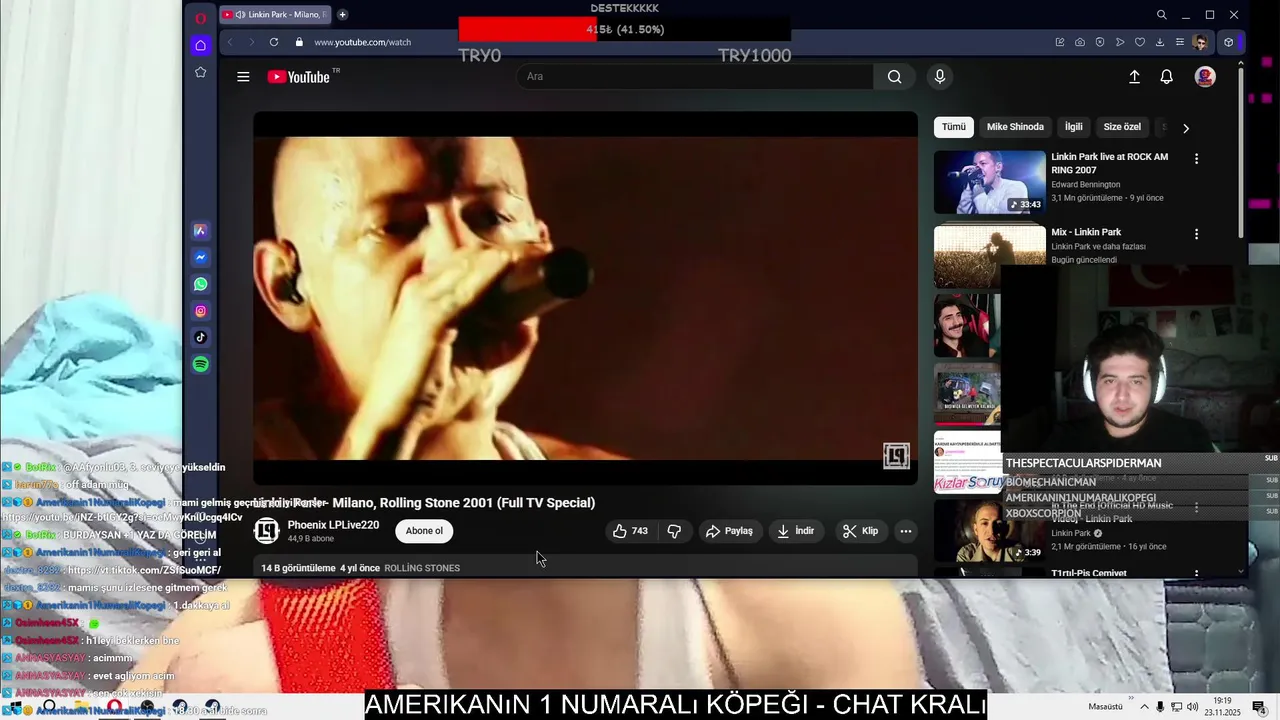
Task: Reload the page with the refresh icon
Action: point(272,42)
